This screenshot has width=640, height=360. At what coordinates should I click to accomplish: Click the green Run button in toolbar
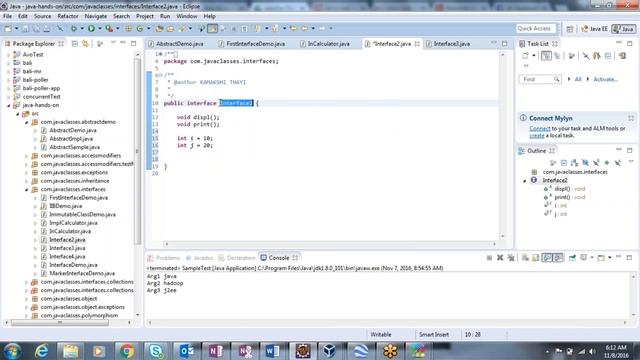pos(91,28)
